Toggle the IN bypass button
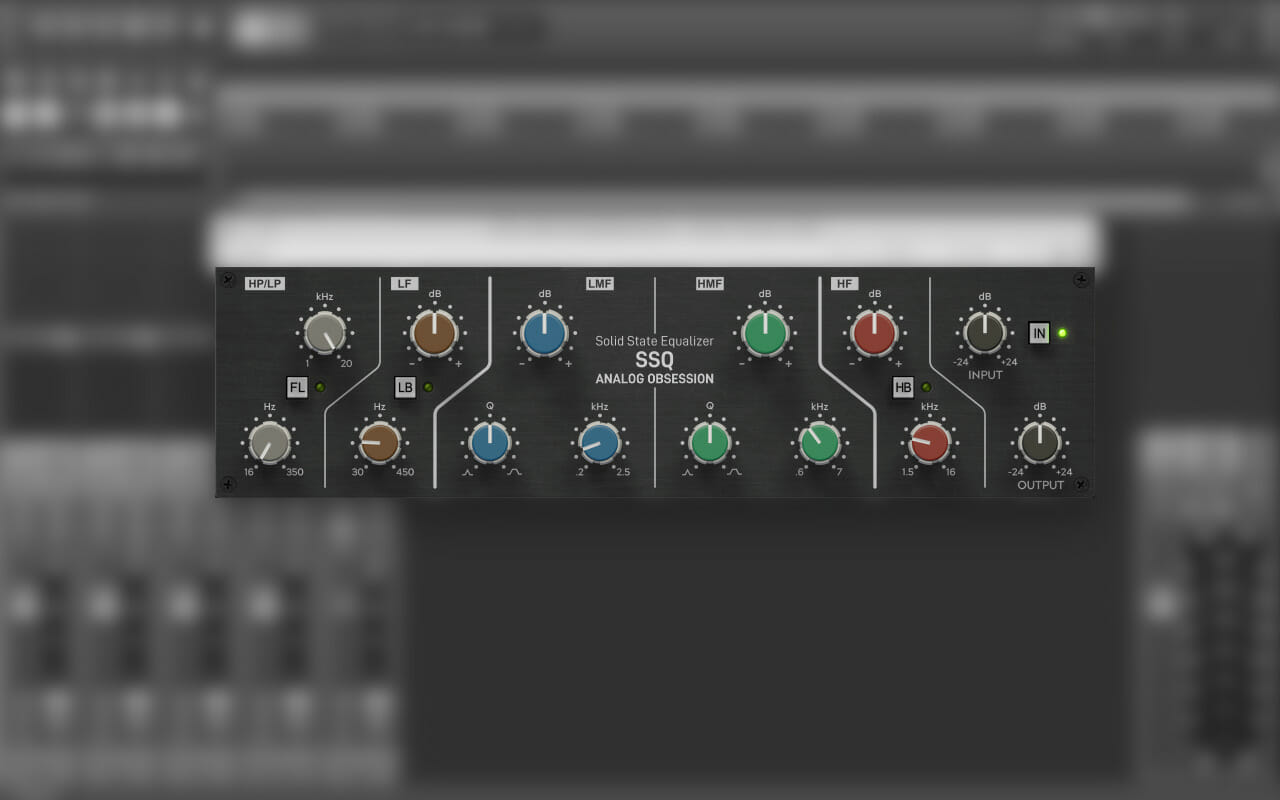1280x800 pixels. [1039, 333]
